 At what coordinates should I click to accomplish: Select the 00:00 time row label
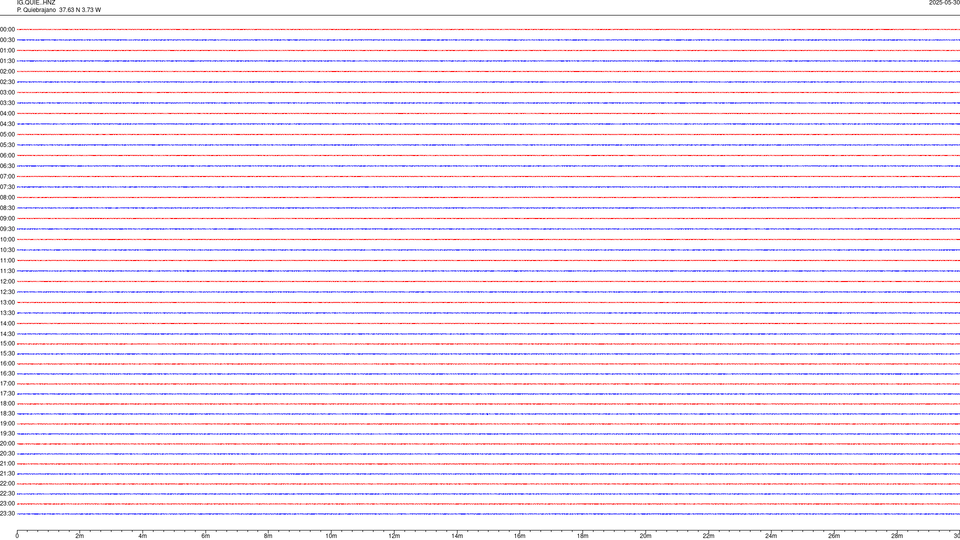click(x=7, y=29)
